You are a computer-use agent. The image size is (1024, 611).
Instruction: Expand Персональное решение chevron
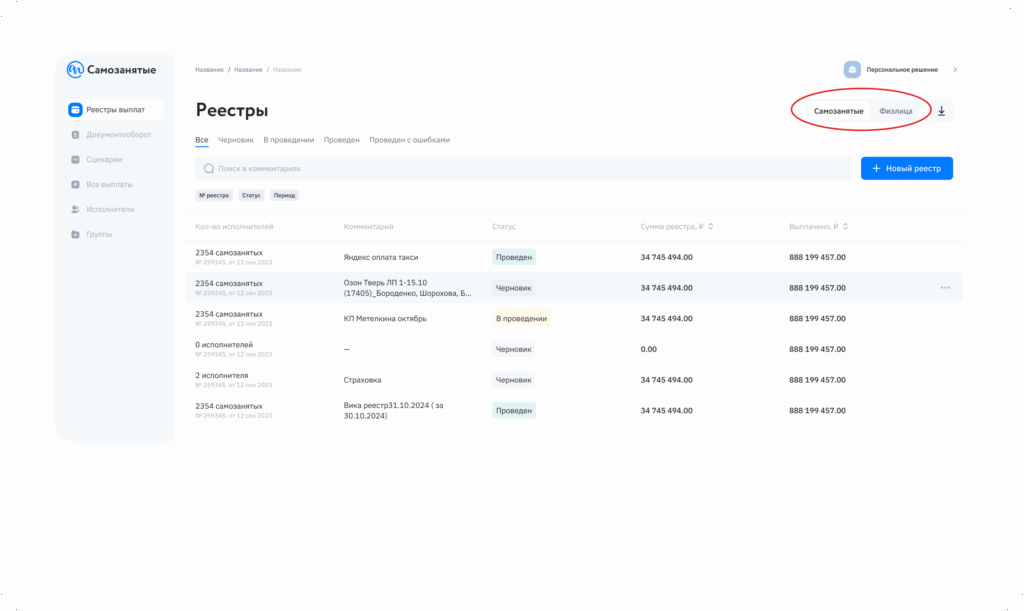coord(955,70)
